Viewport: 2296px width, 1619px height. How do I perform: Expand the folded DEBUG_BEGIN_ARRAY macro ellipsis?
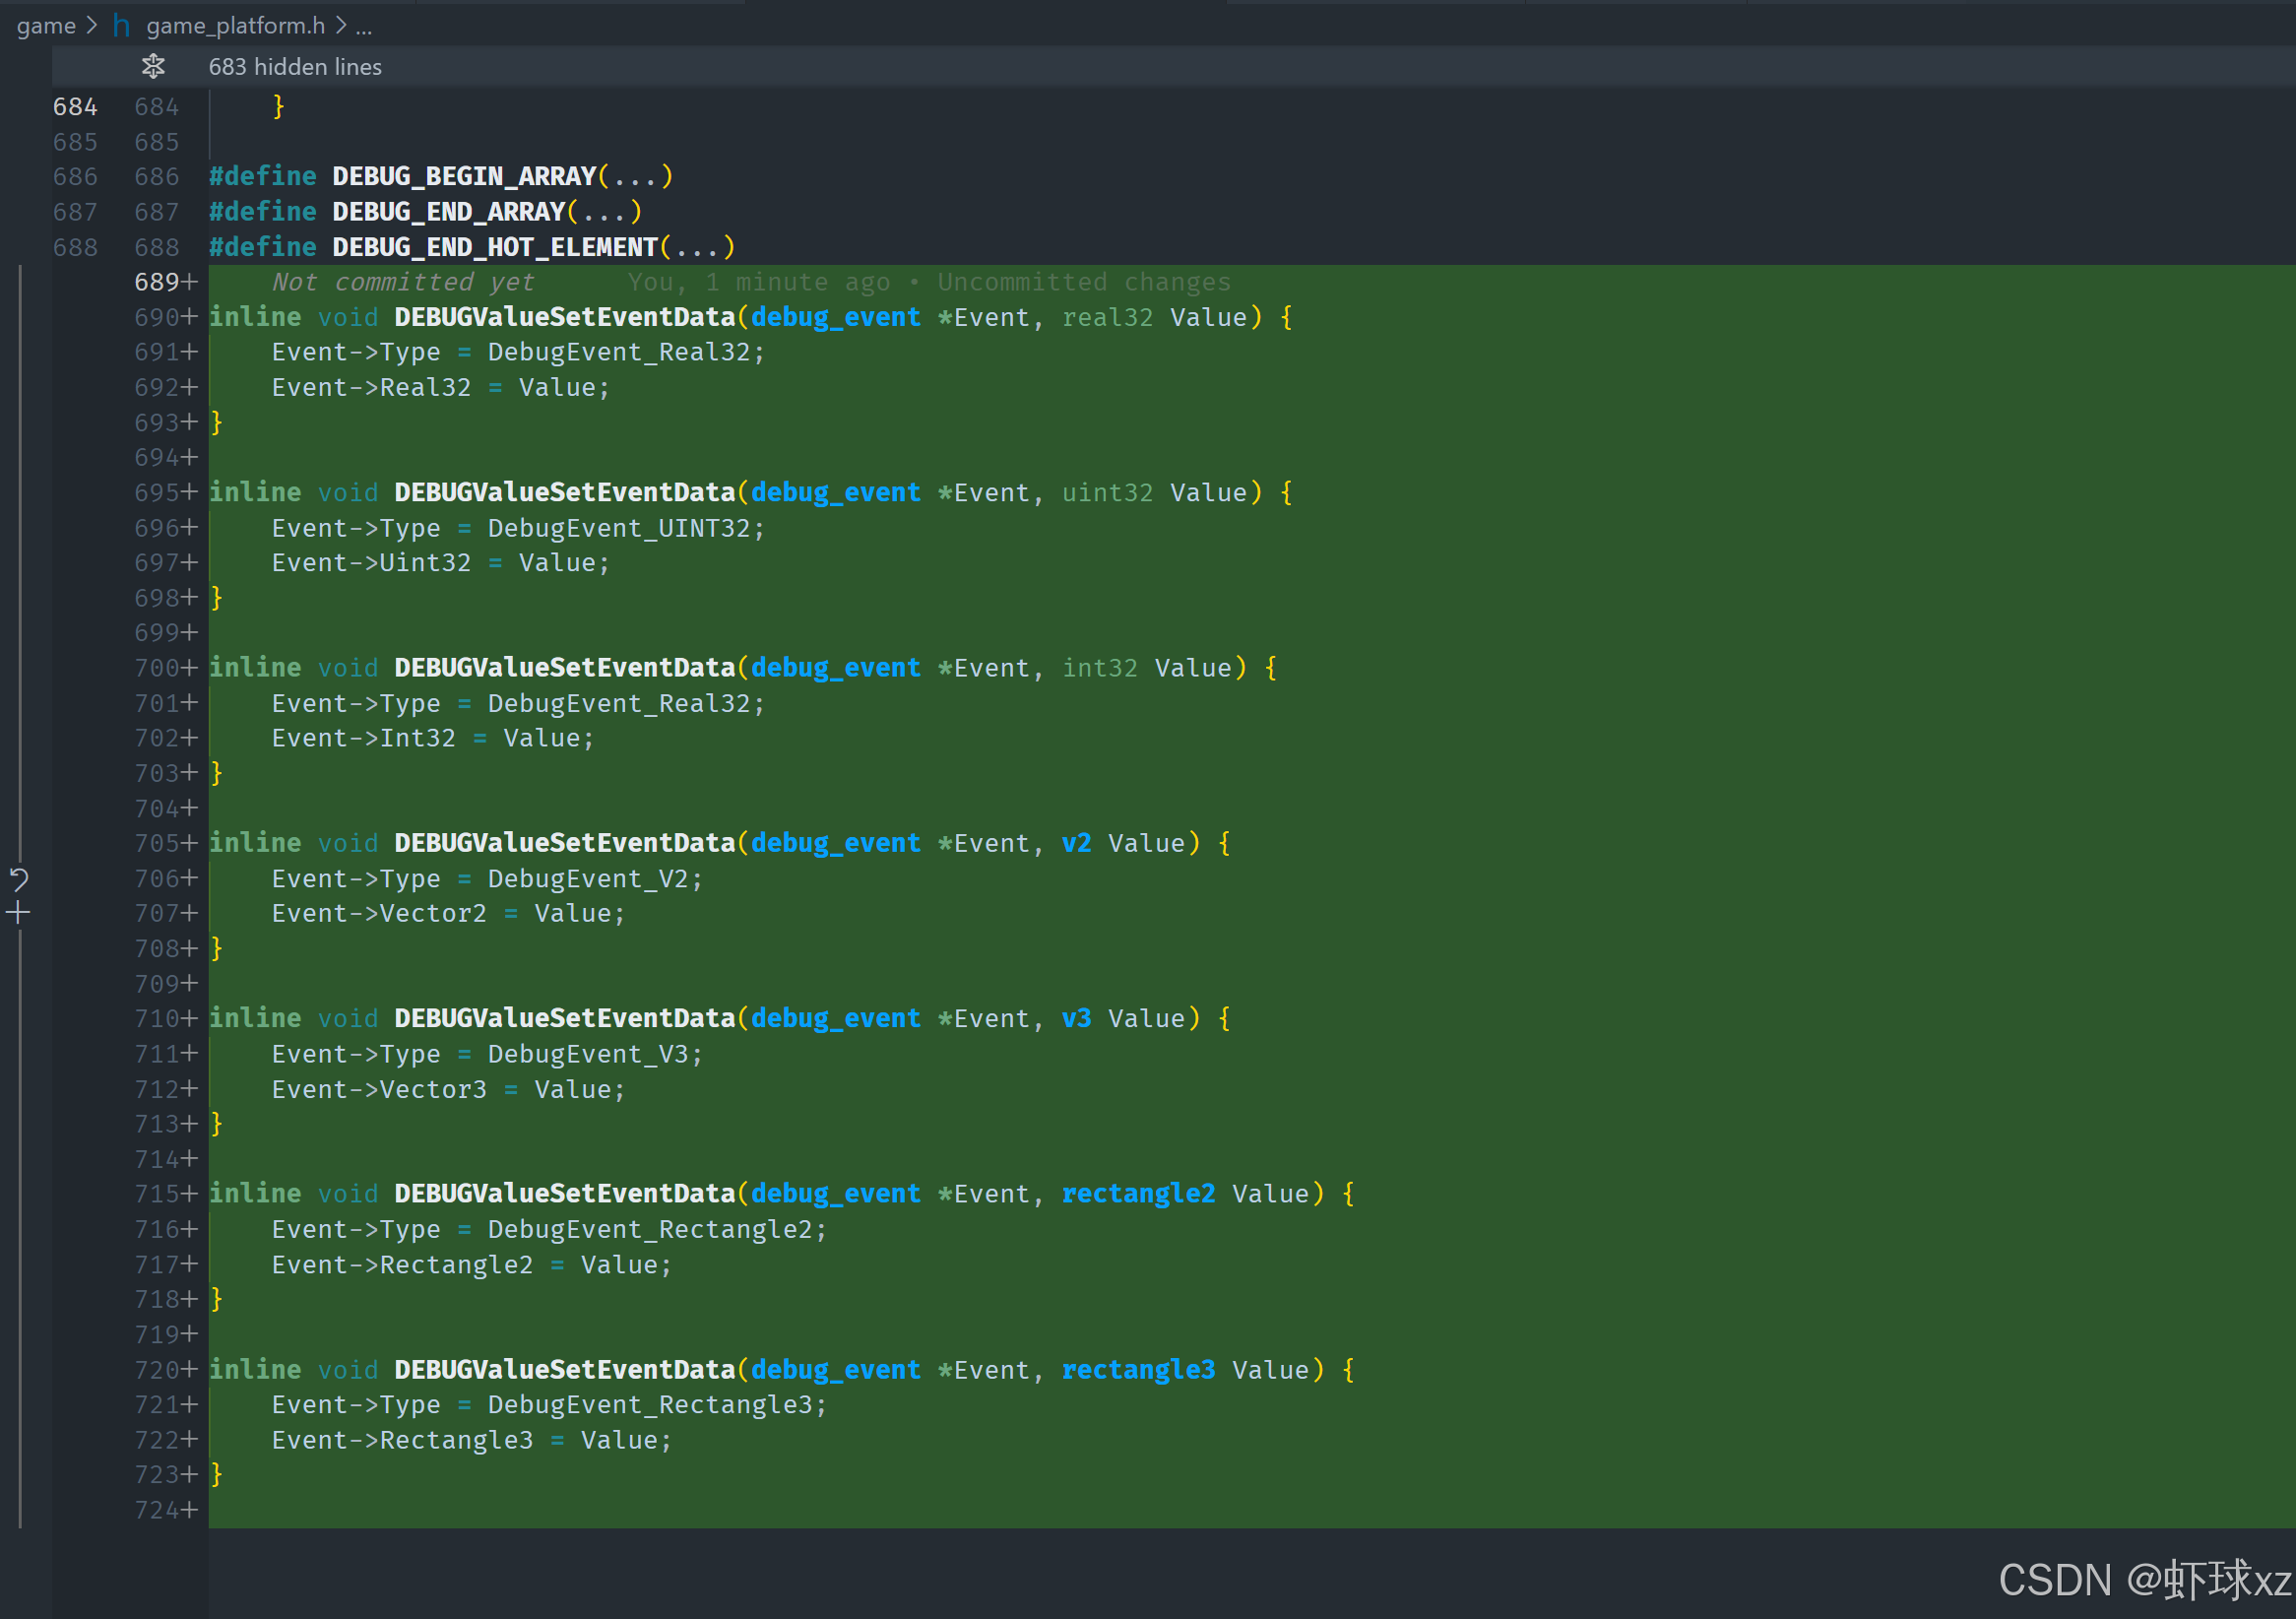click(x=635, y=177)
